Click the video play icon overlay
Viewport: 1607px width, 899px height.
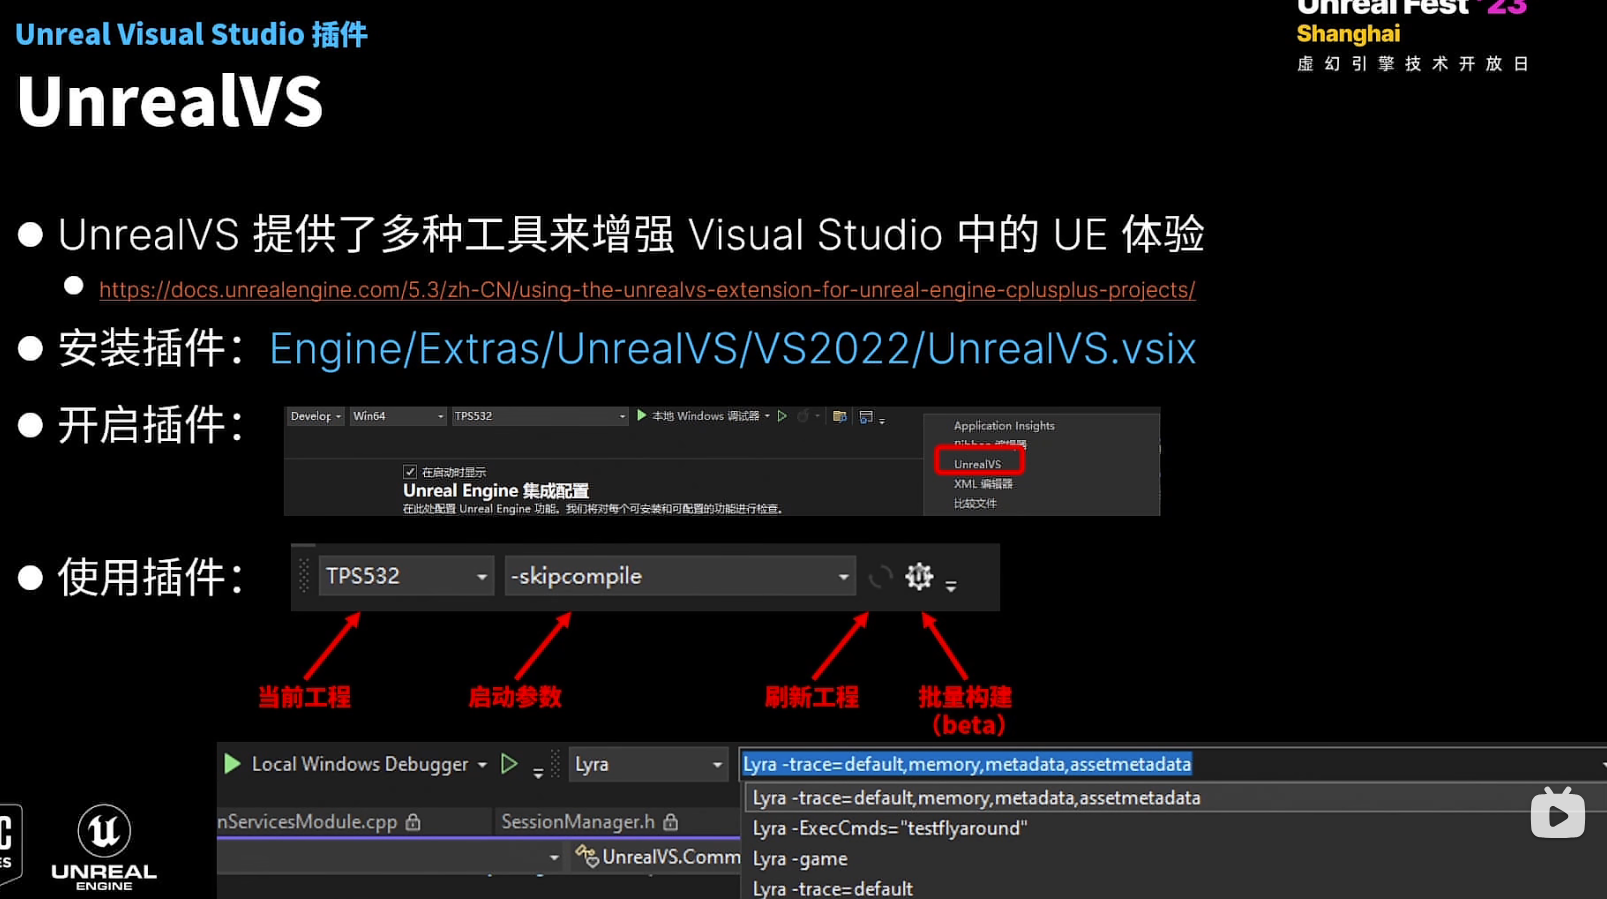1558,815
